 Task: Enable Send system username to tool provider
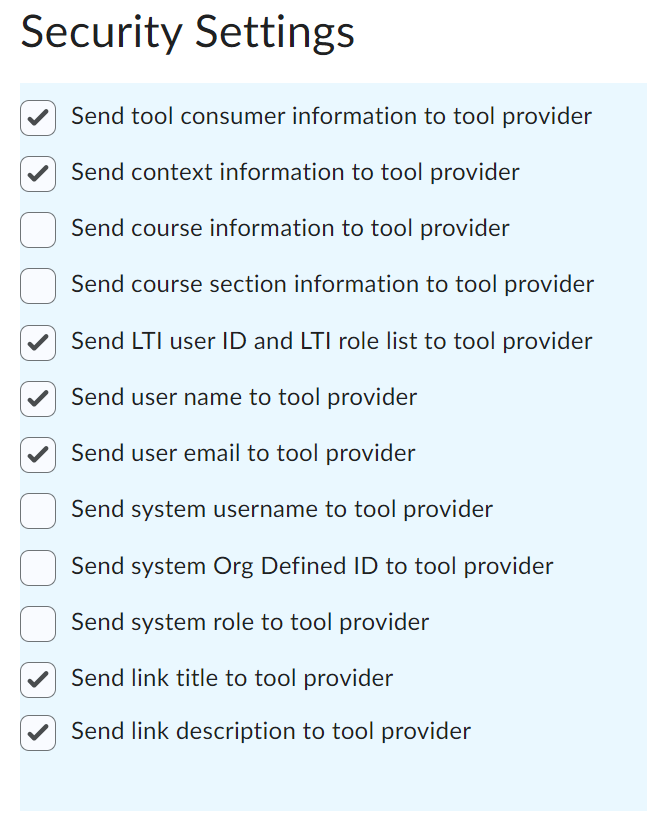[x=38, y=511]
